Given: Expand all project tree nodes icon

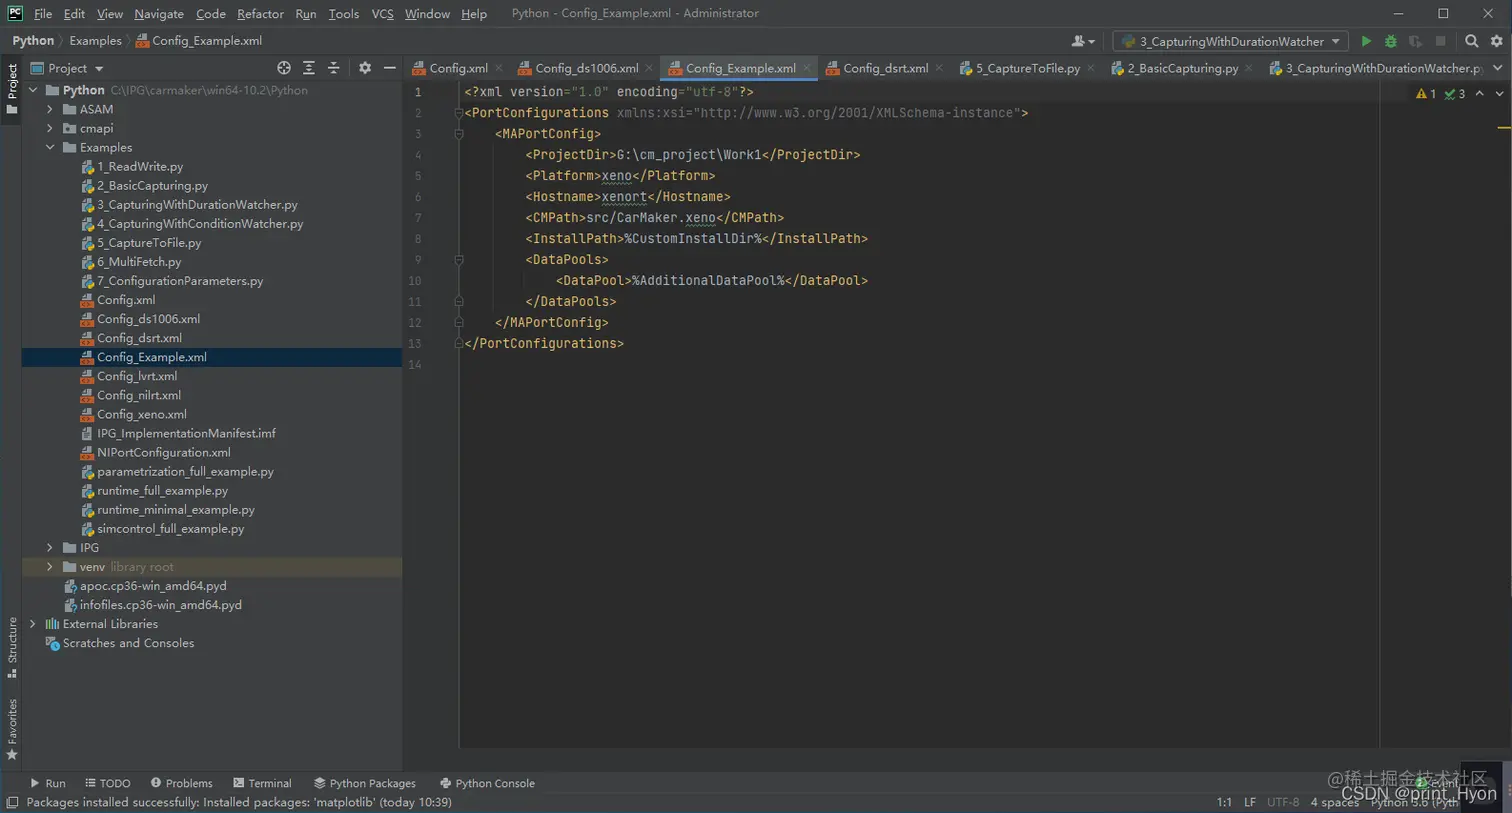Looking at the screenshot, I should pos(309,68).
